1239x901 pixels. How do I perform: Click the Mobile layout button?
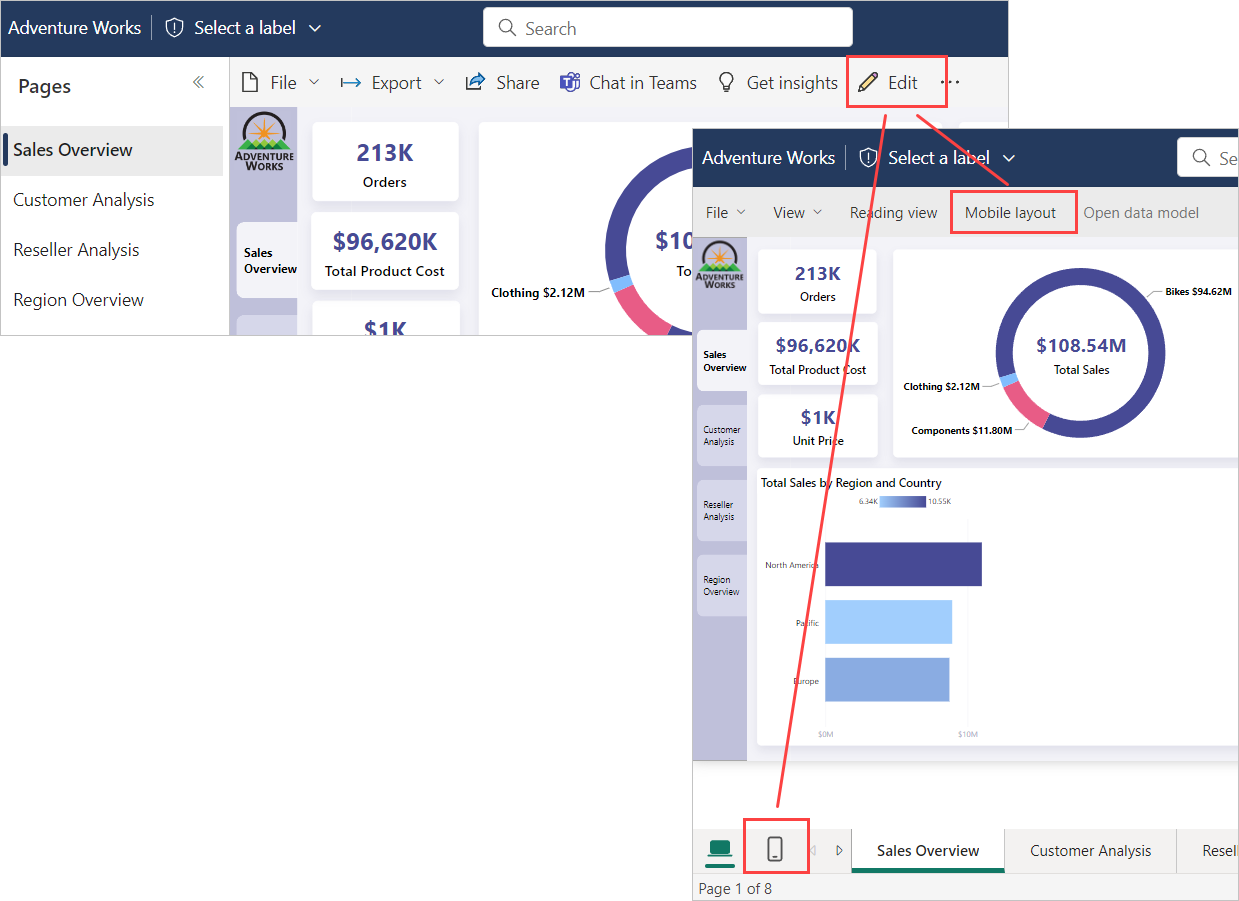[x=1013, y=212]
